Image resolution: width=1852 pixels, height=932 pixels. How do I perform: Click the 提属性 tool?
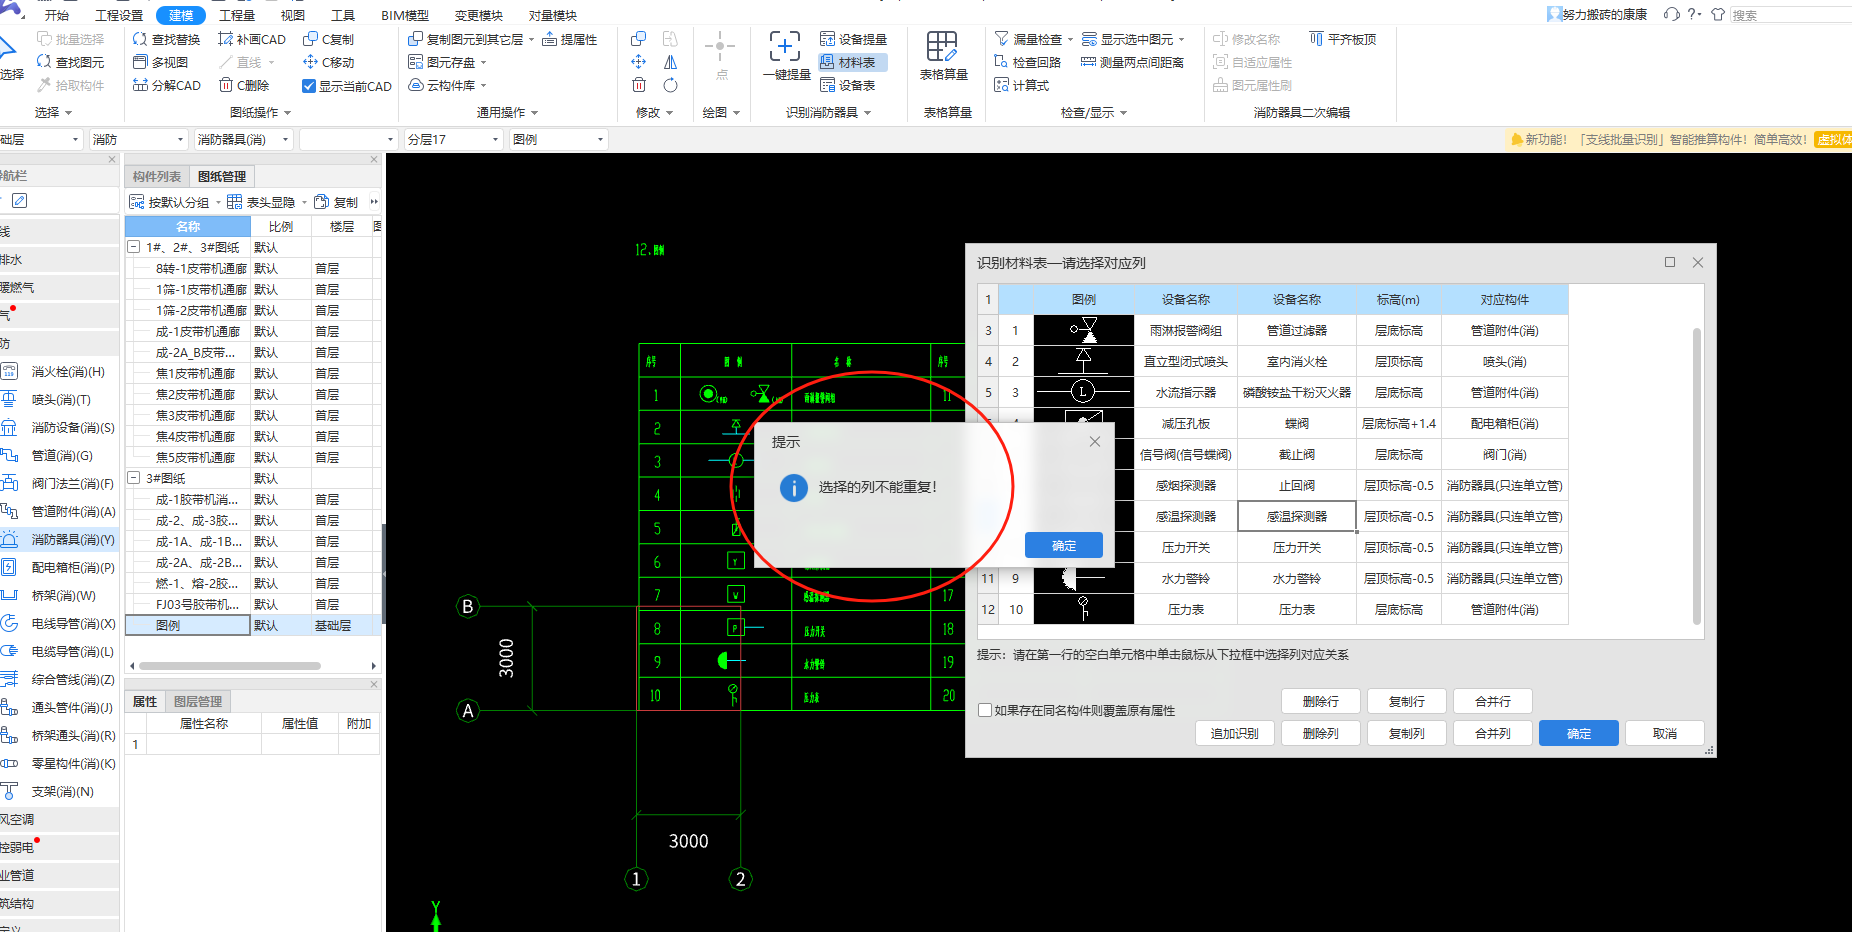tap(569, 39)
